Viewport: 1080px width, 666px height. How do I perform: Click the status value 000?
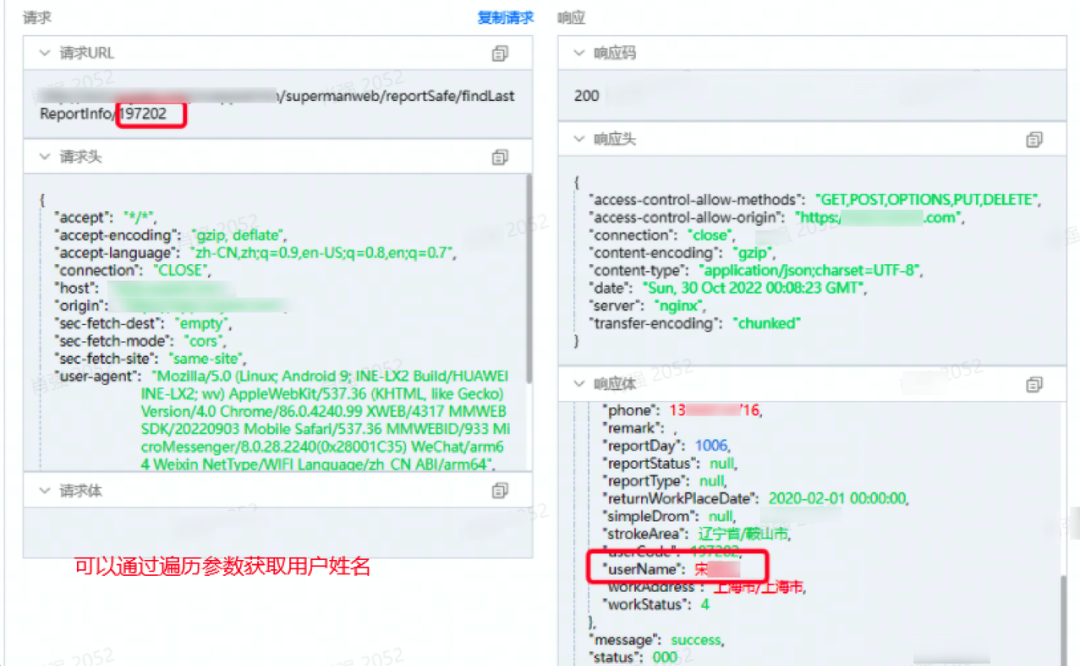tap(665, 658)
